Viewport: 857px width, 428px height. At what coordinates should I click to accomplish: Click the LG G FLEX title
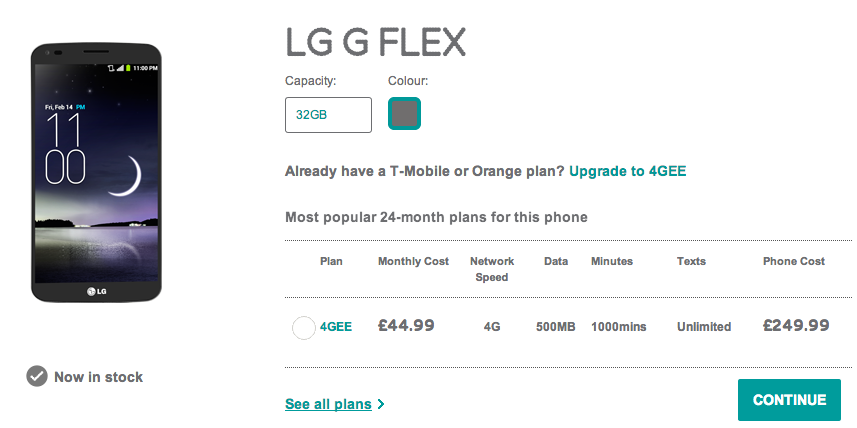pos(375,43)
